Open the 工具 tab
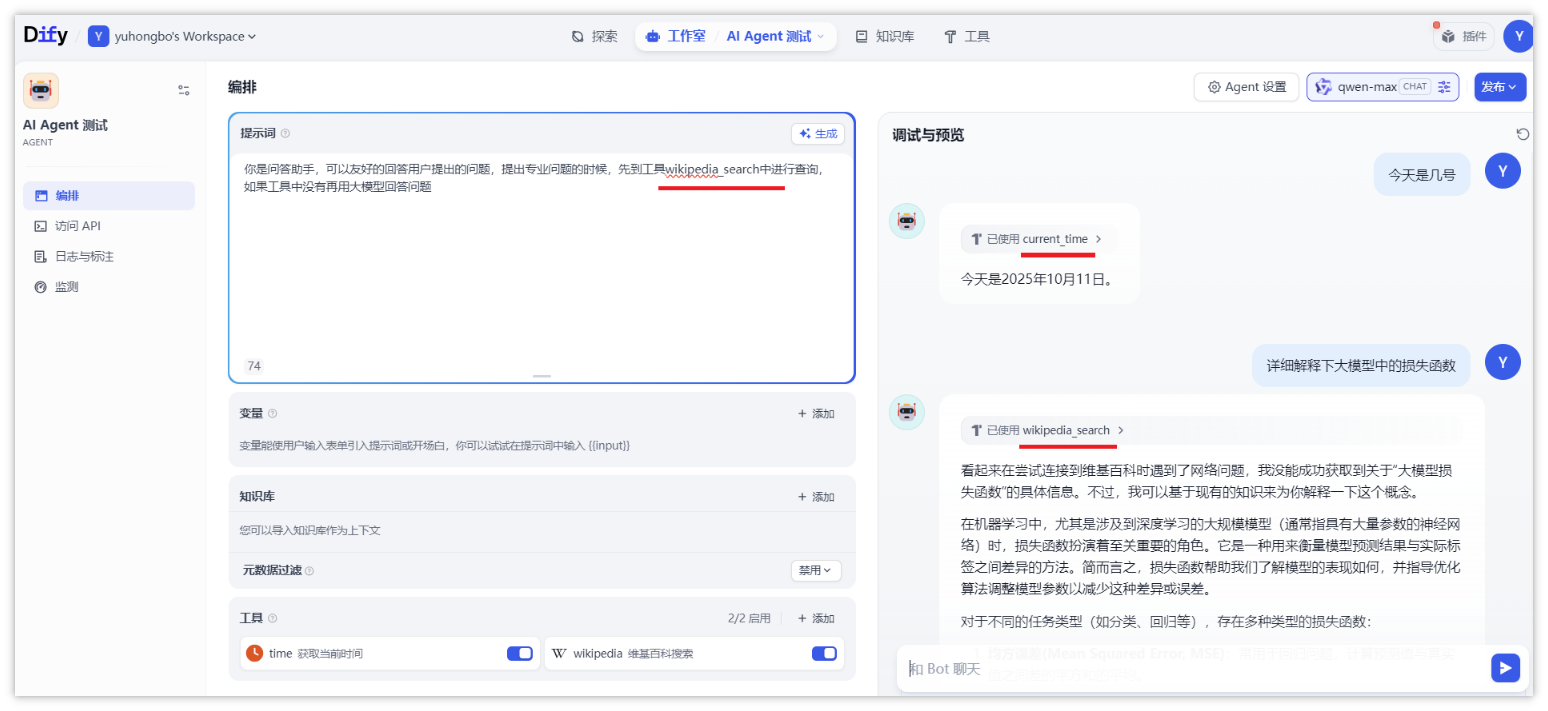Image resolution: width=1548 pixels, height=711 pixels. tap(966, 36)
